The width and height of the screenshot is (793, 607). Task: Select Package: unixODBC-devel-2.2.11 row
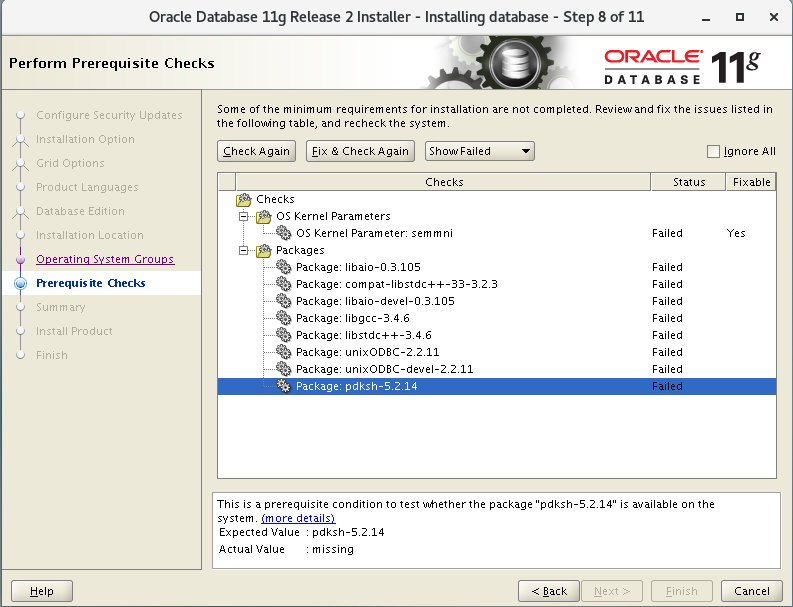pyautogui.click(x=497, y=369)
